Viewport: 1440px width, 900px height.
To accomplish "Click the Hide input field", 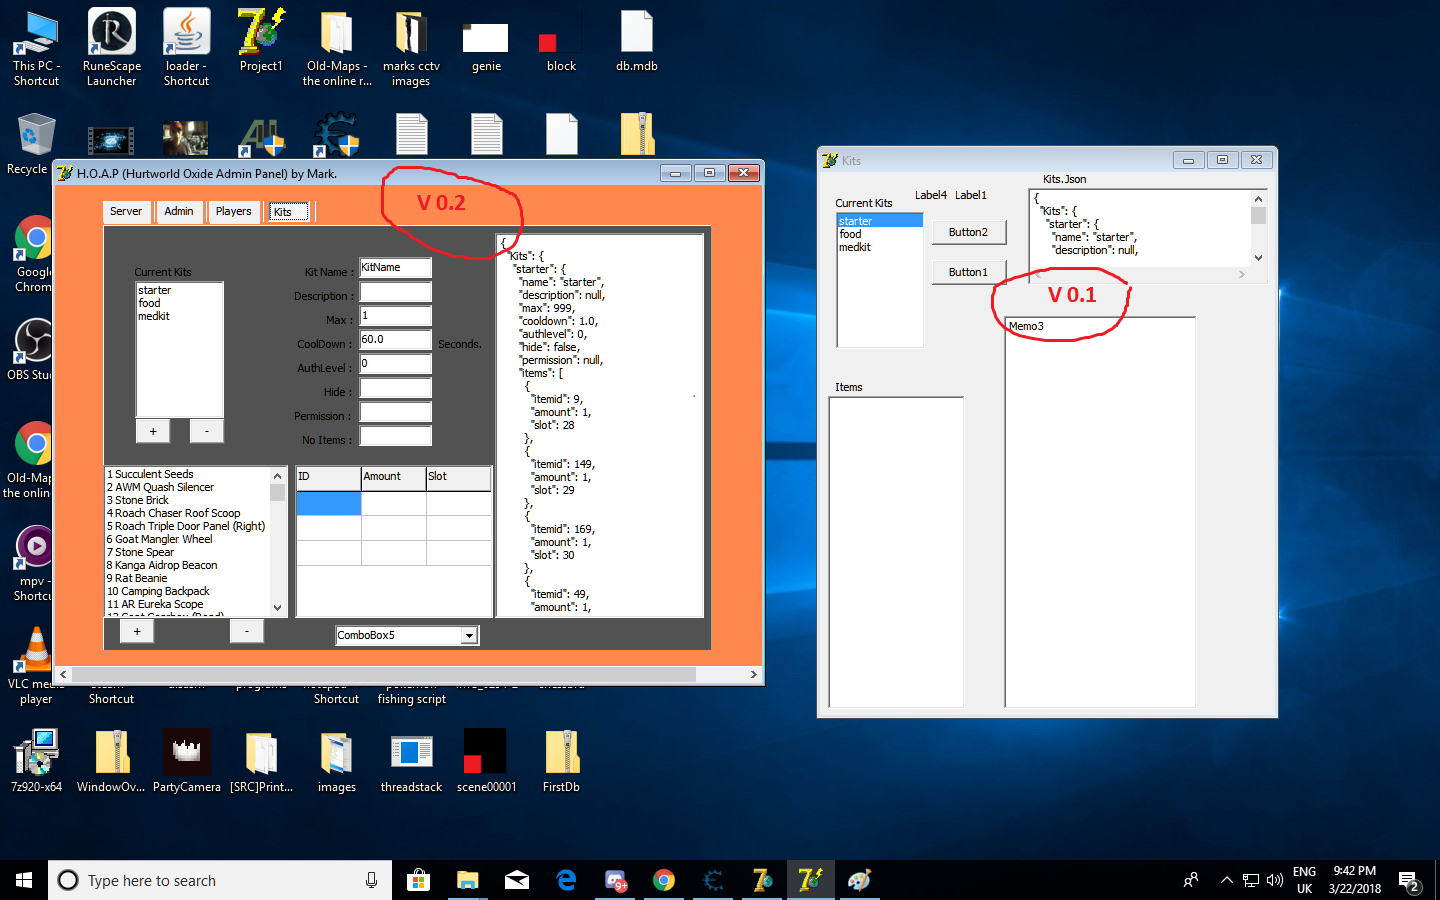I will pyautogui.click(x=396, y=388).
